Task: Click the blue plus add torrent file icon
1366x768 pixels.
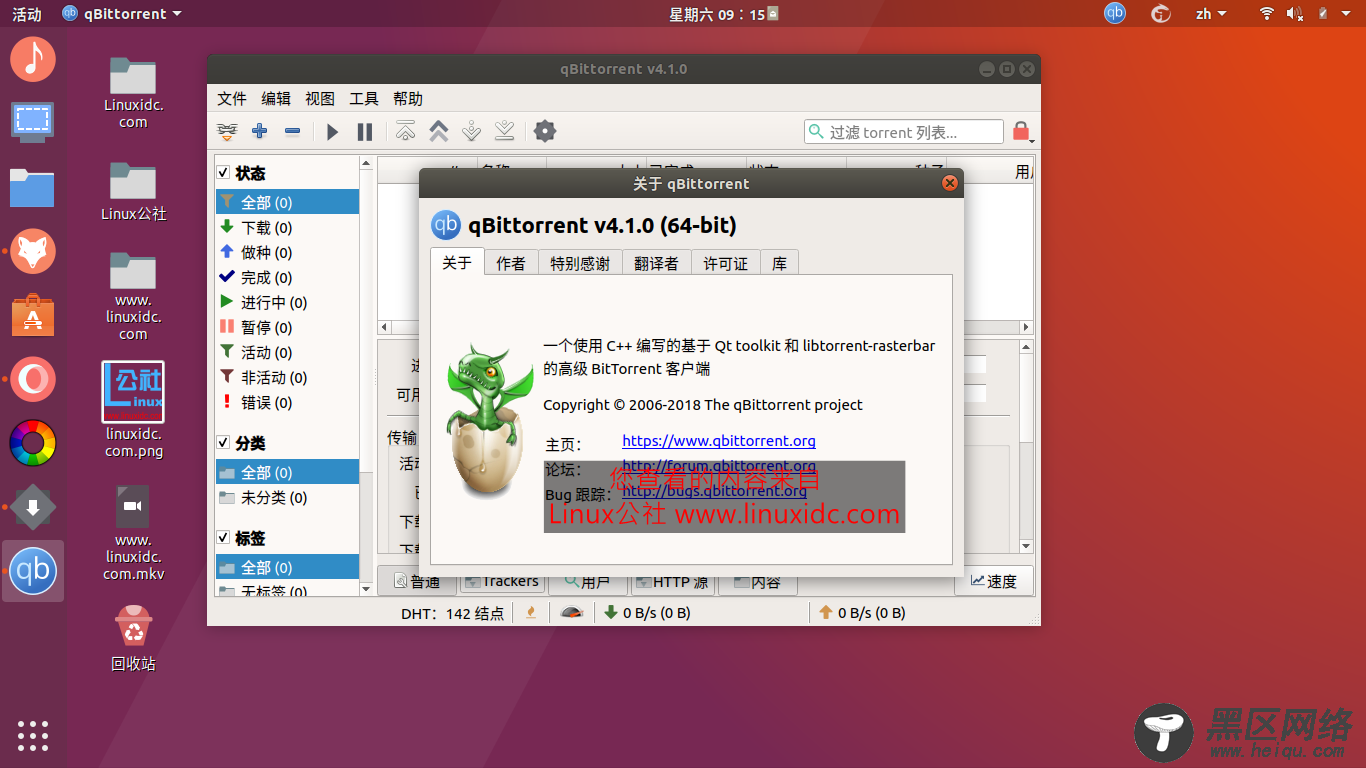Action: (260, 131)
